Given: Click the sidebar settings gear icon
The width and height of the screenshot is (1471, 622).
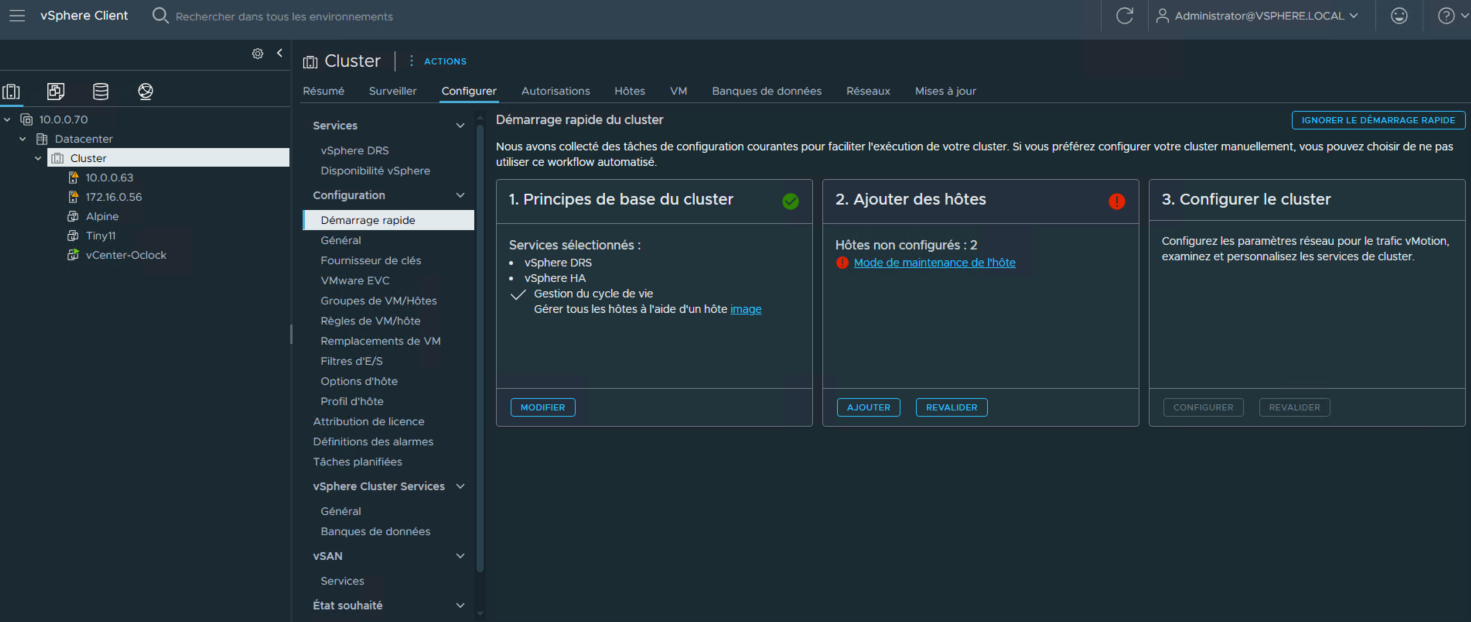Looking at the screenshot, I should point(257,54).
